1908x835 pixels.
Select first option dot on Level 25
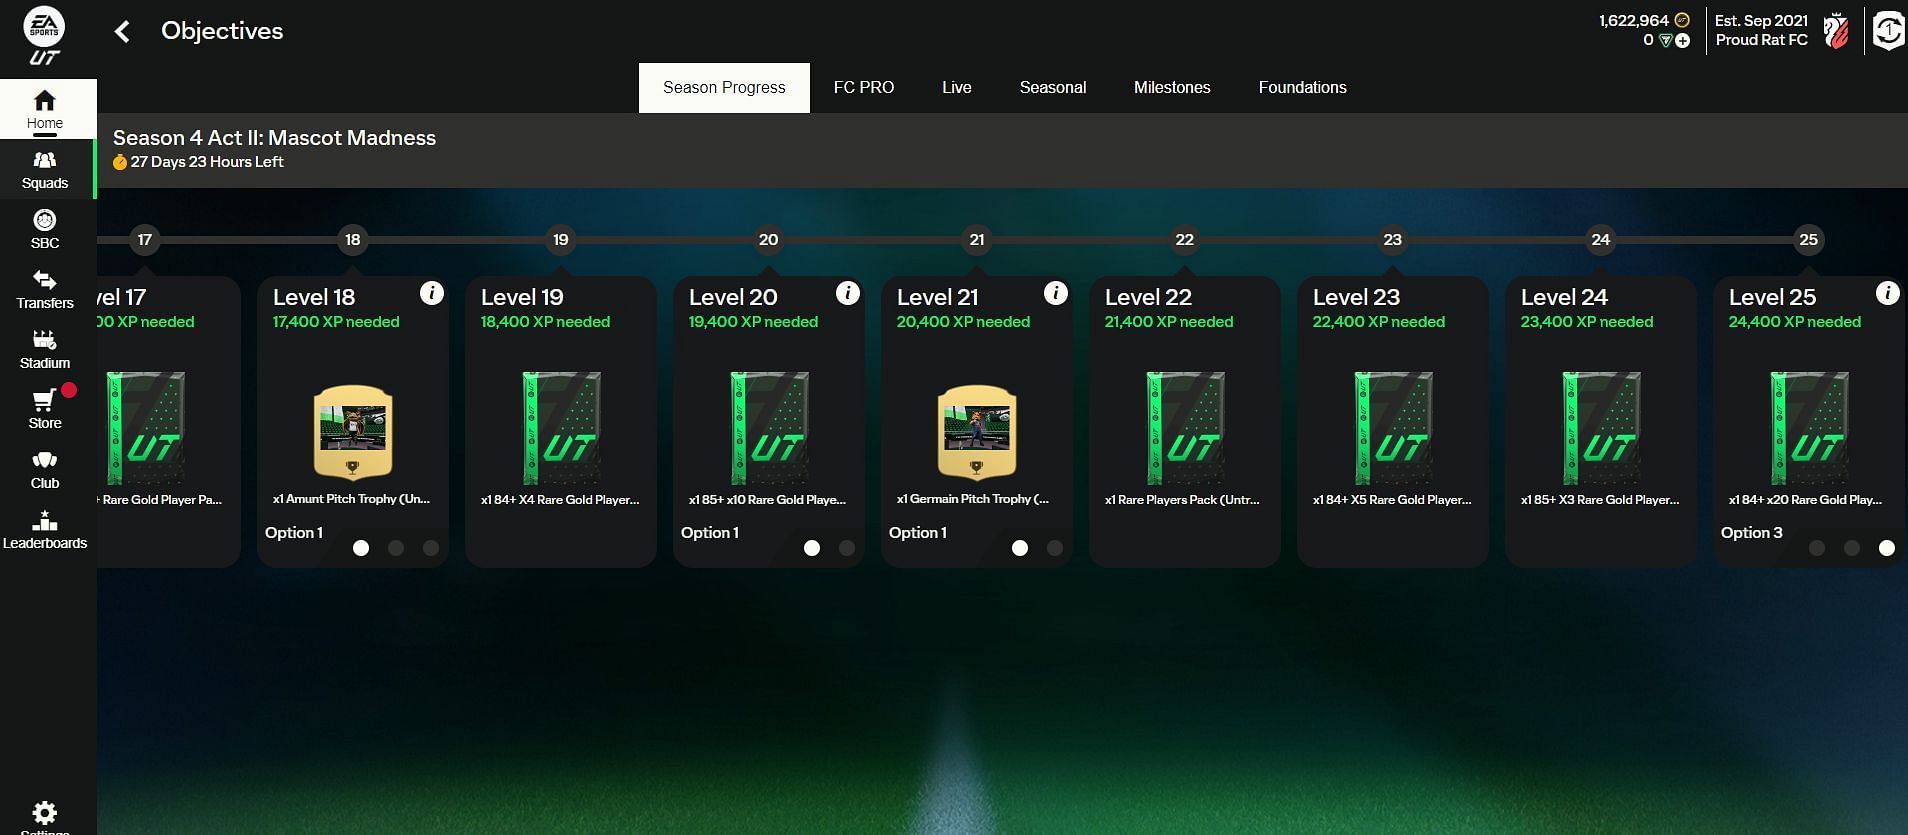(x=1817, y=548)
